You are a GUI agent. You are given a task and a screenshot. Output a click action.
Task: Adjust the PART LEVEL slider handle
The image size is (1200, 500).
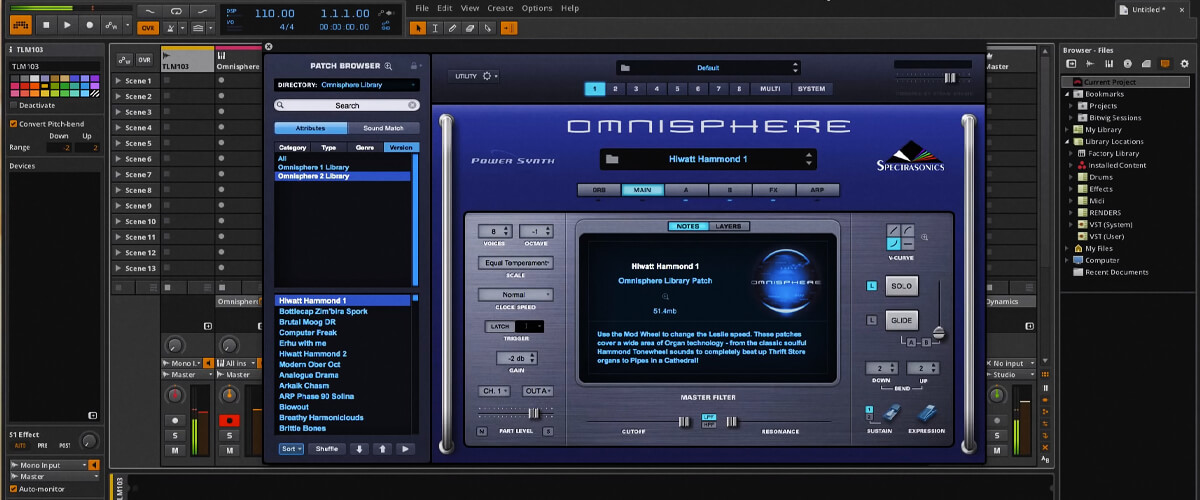pos(534,412)
